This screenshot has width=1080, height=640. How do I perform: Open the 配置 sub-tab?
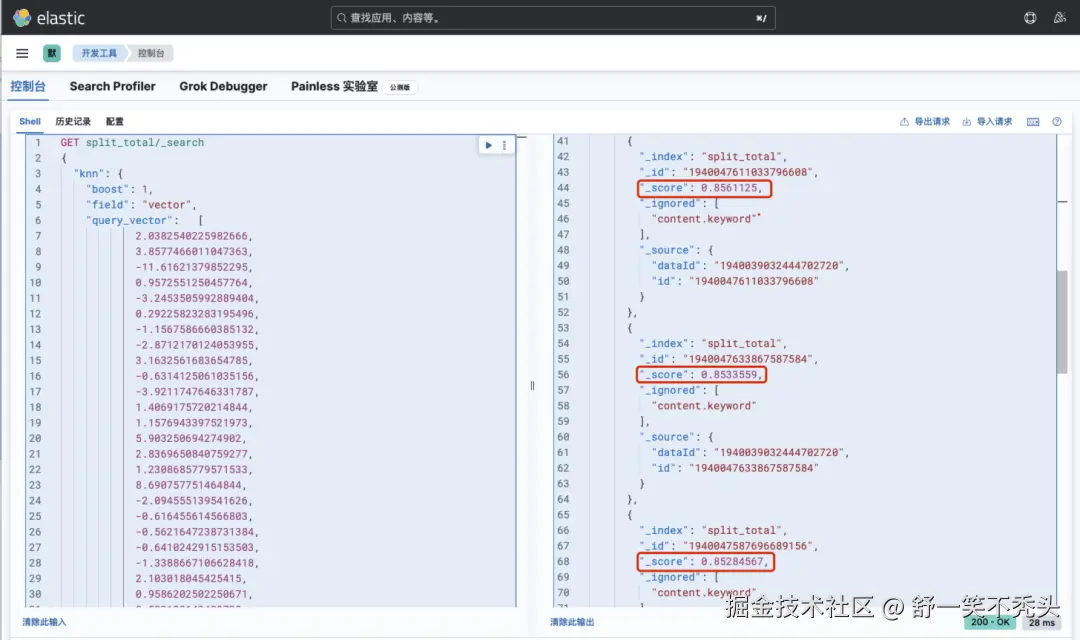click(x=114, y=121)
